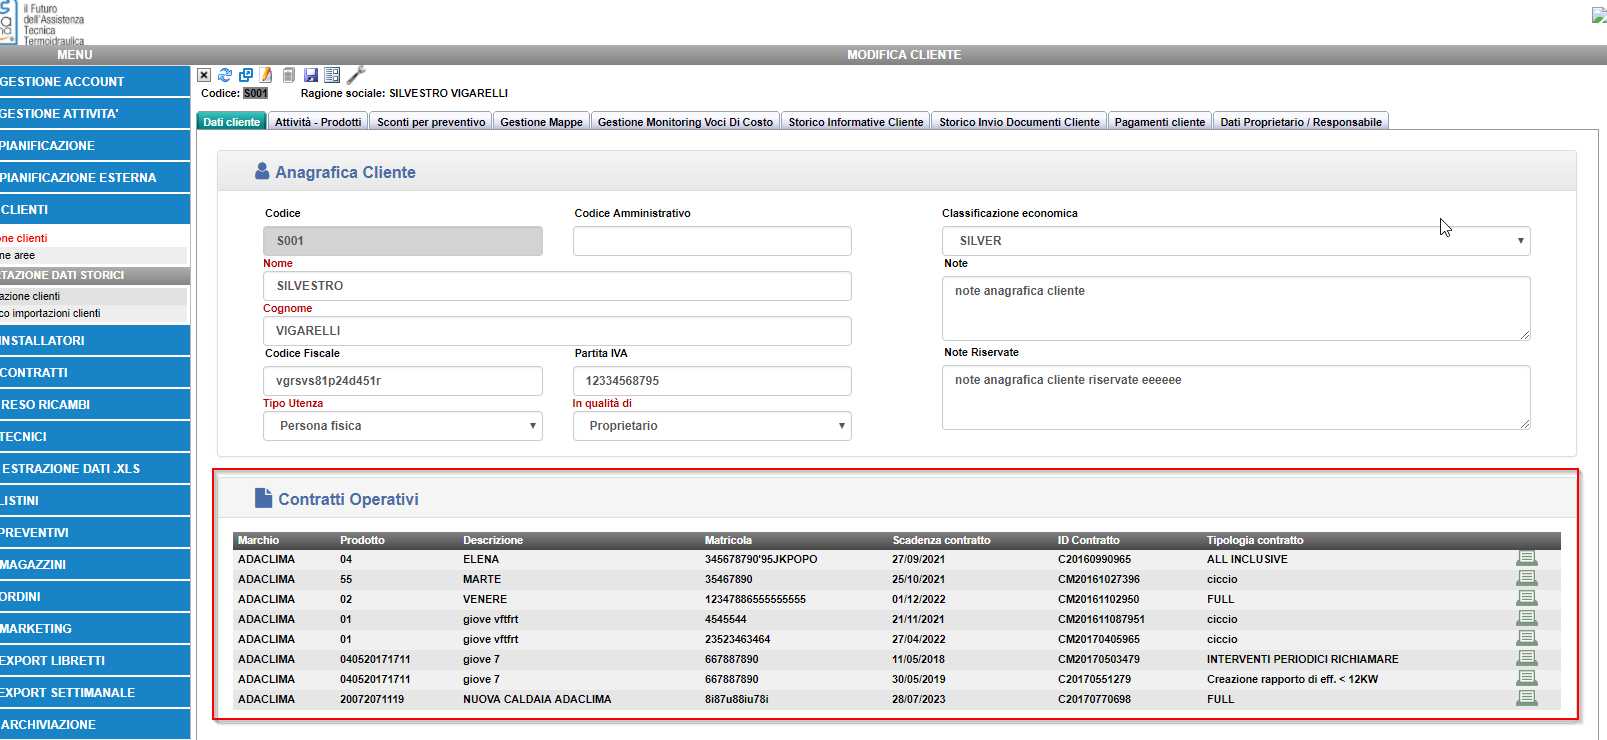Click the gray clipboard toolbar icon
Image resolution: width=1607 pixels, height=740 pixels.
[x=289, y=75]
